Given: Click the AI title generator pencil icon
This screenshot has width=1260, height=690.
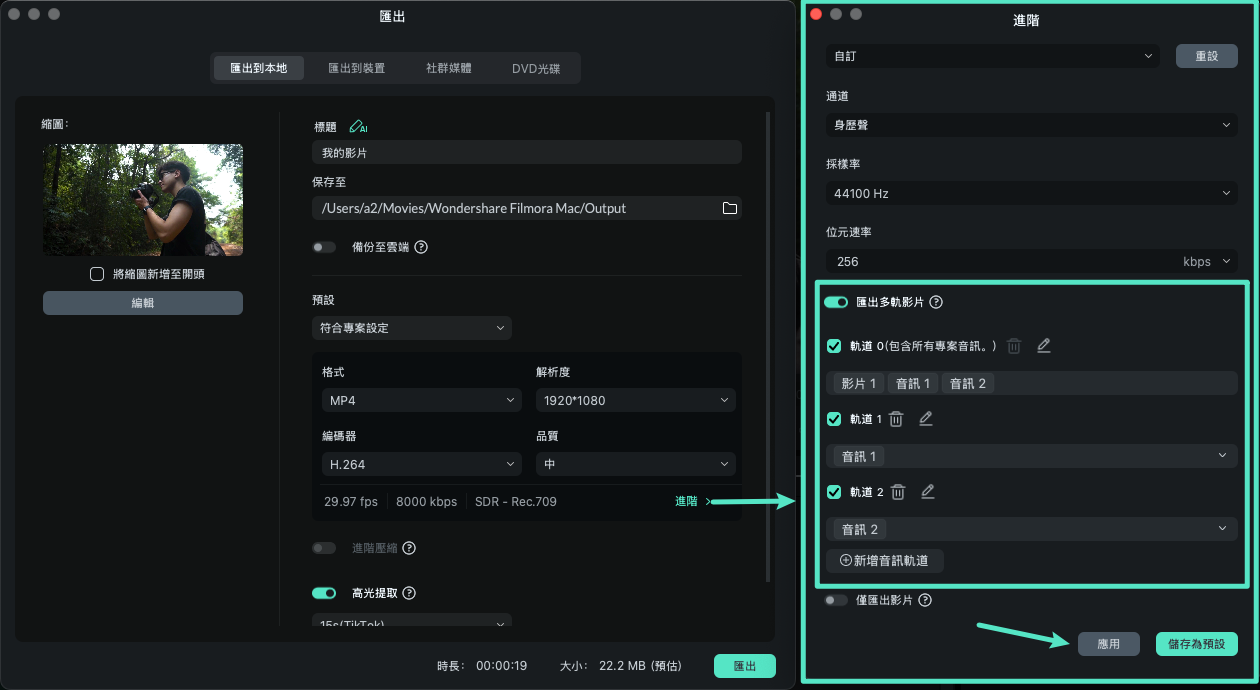Looking at the screenshot, I should pos(356,127).
